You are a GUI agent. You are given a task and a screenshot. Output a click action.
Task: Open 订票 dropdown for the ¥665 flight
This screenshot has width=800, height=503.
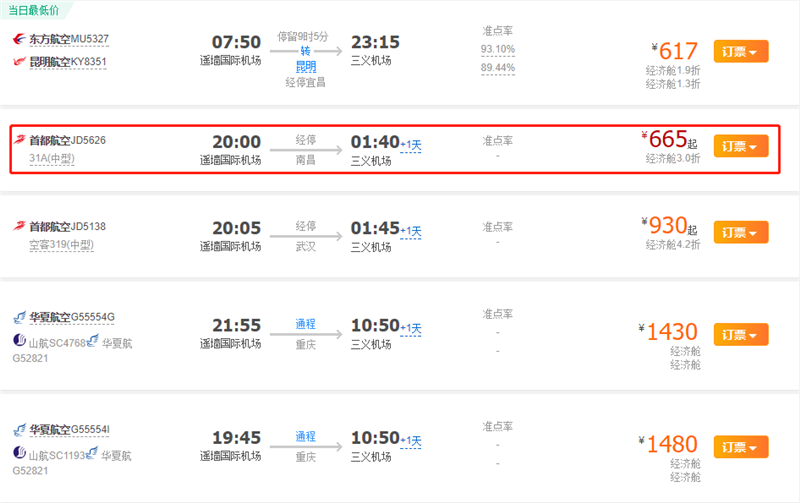[740, 146]
